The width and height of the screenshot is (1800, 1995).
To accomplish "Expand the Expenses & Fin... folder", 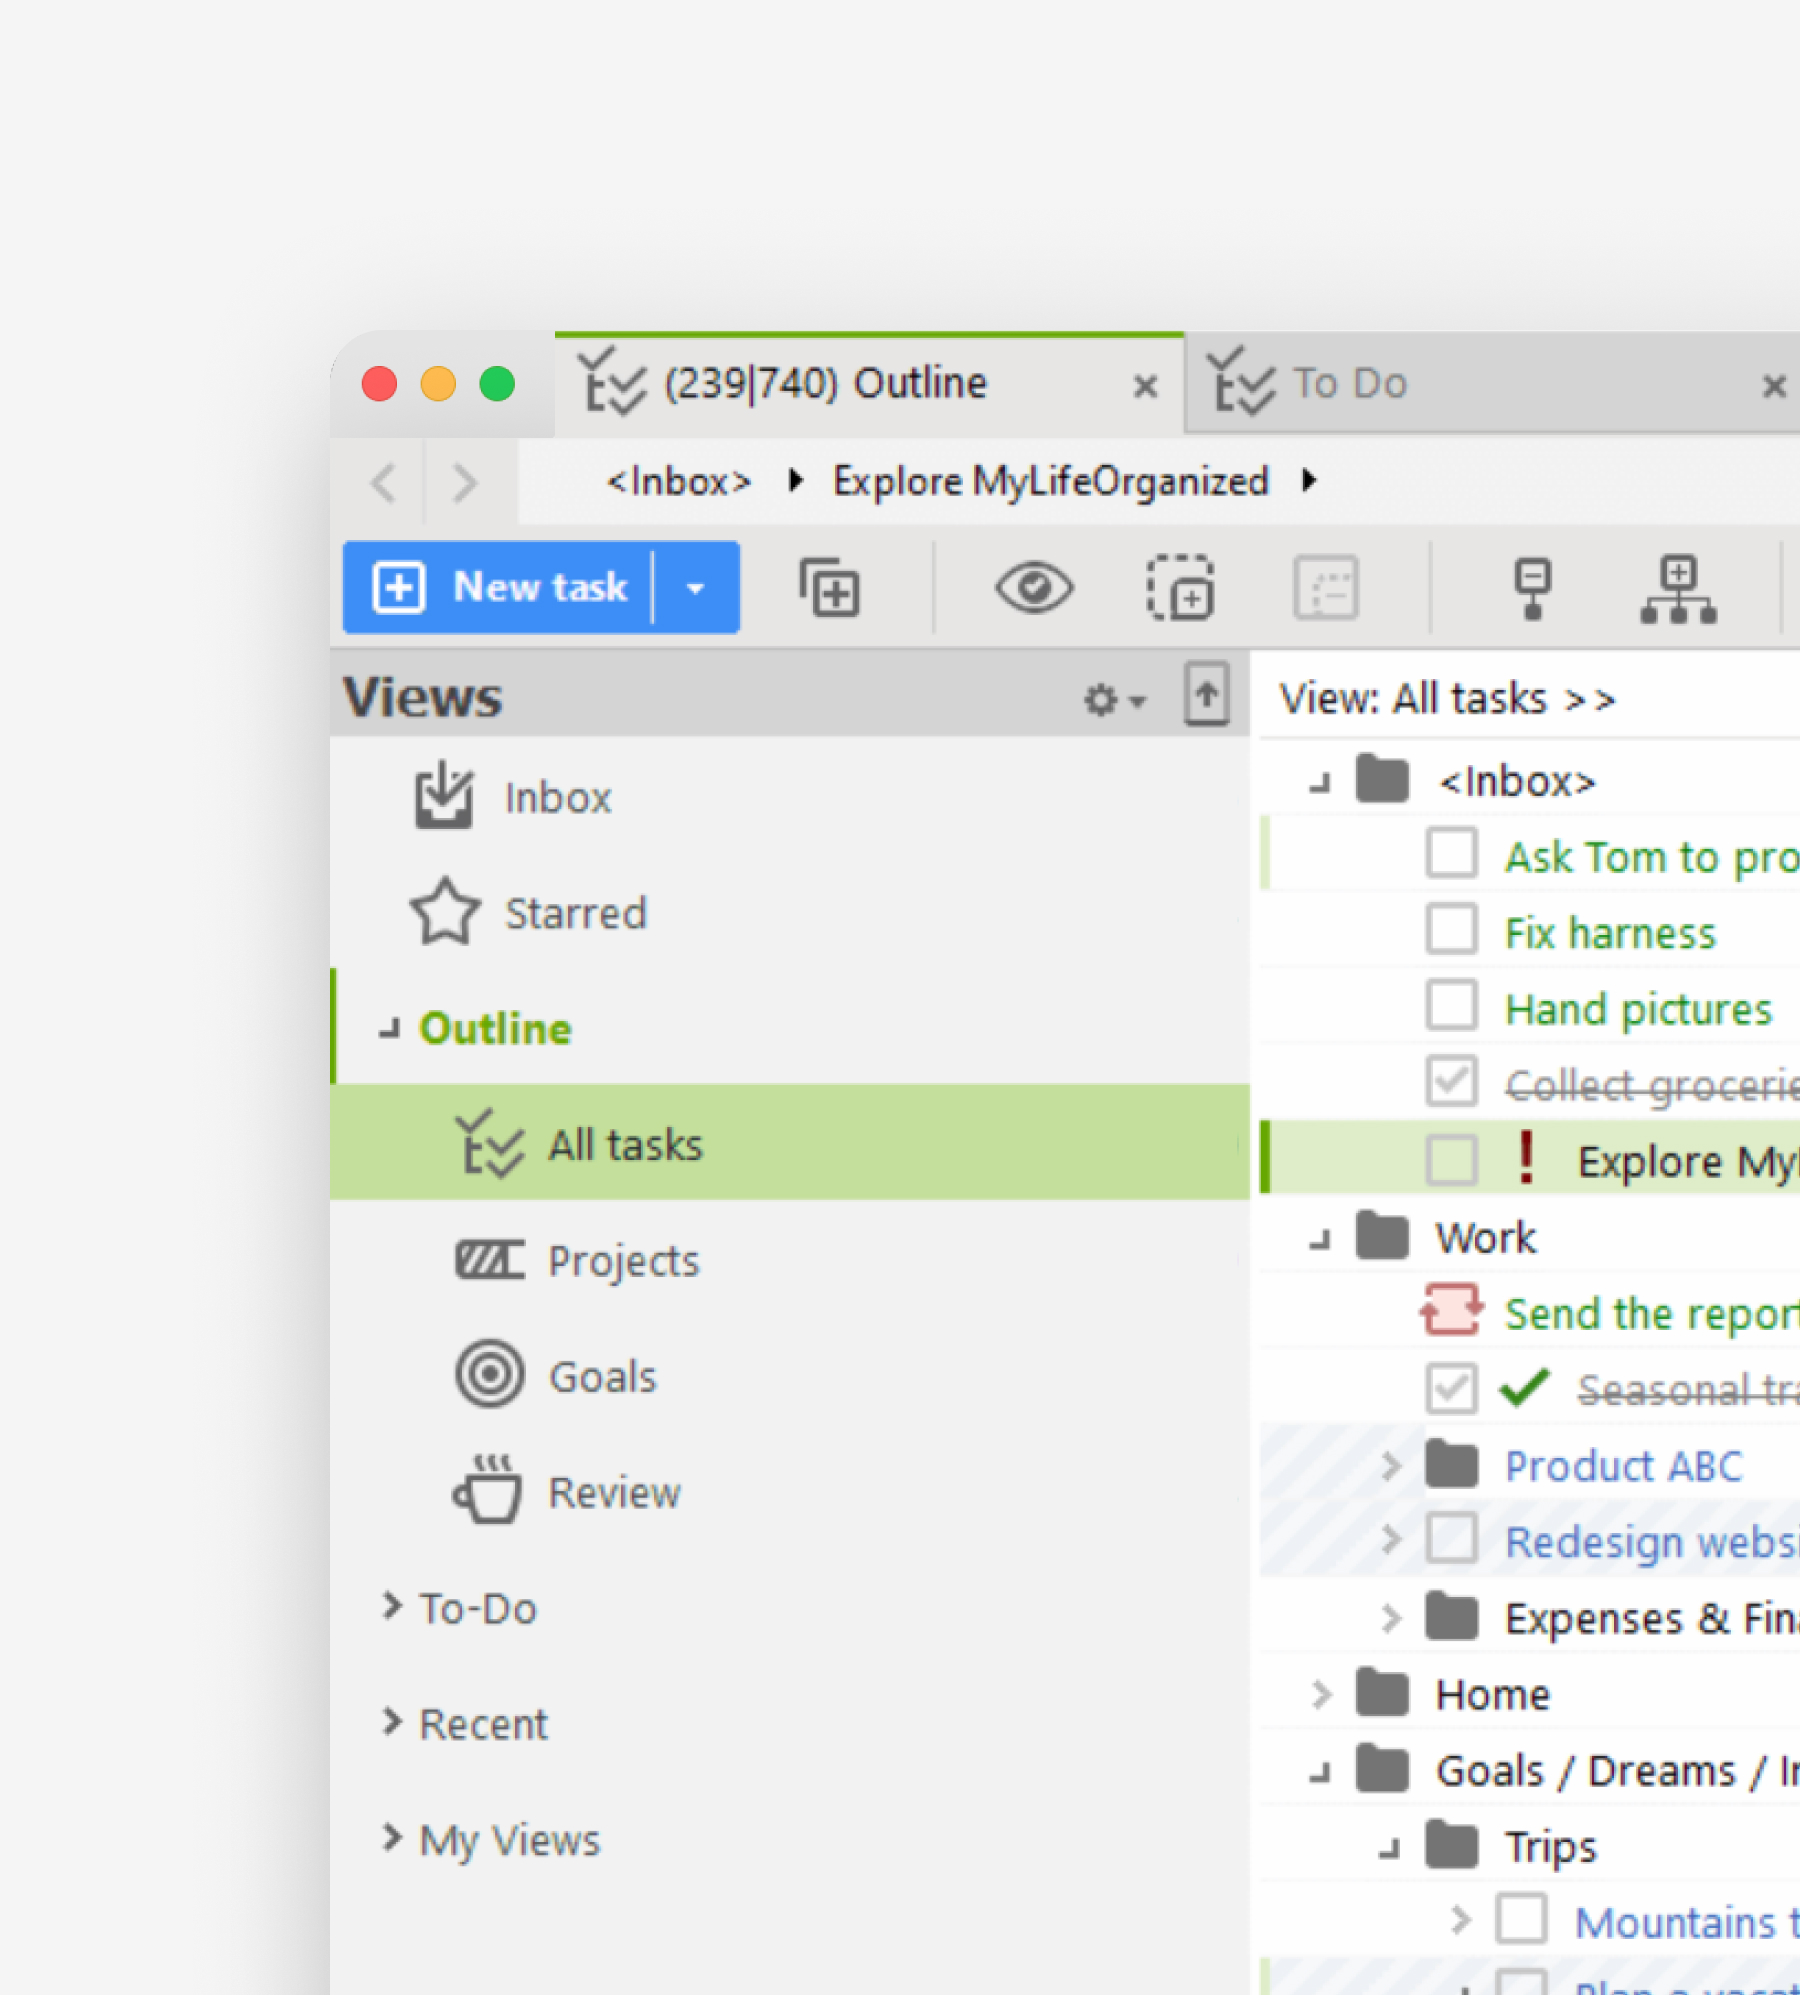I will [x=1390, y=1618].
